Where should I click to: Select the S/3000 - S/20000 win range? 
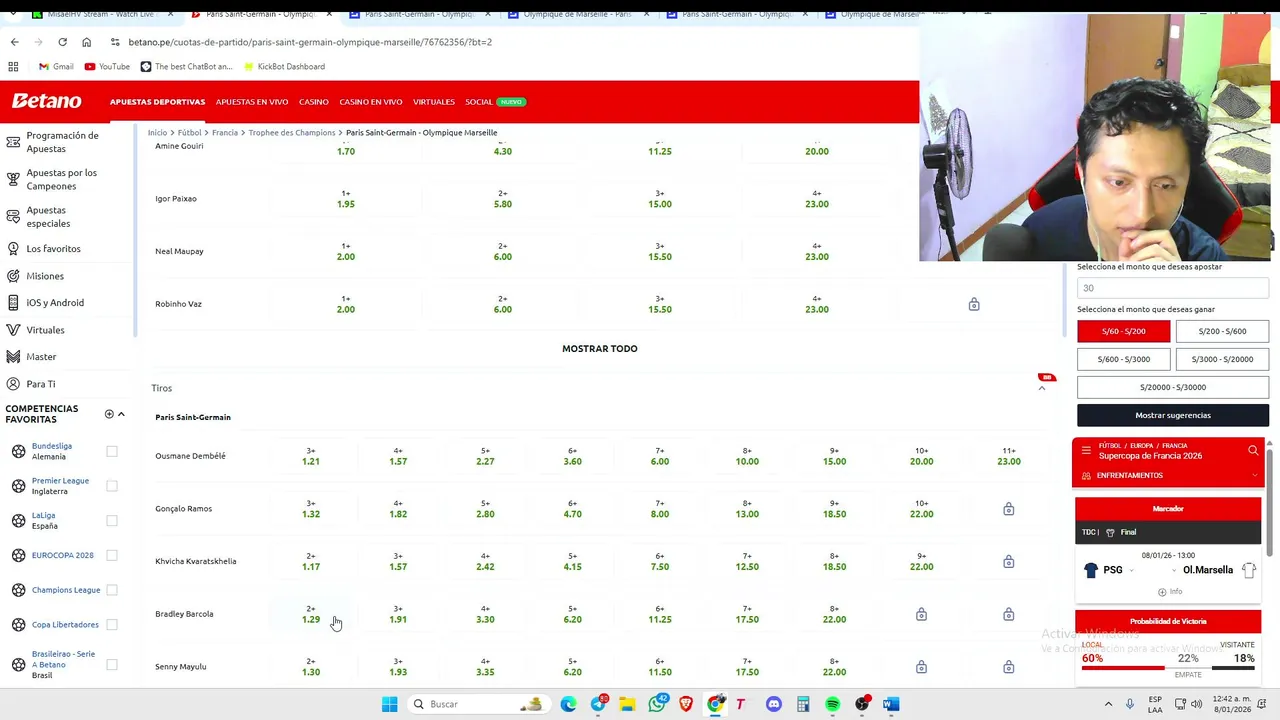[1222, 359]
